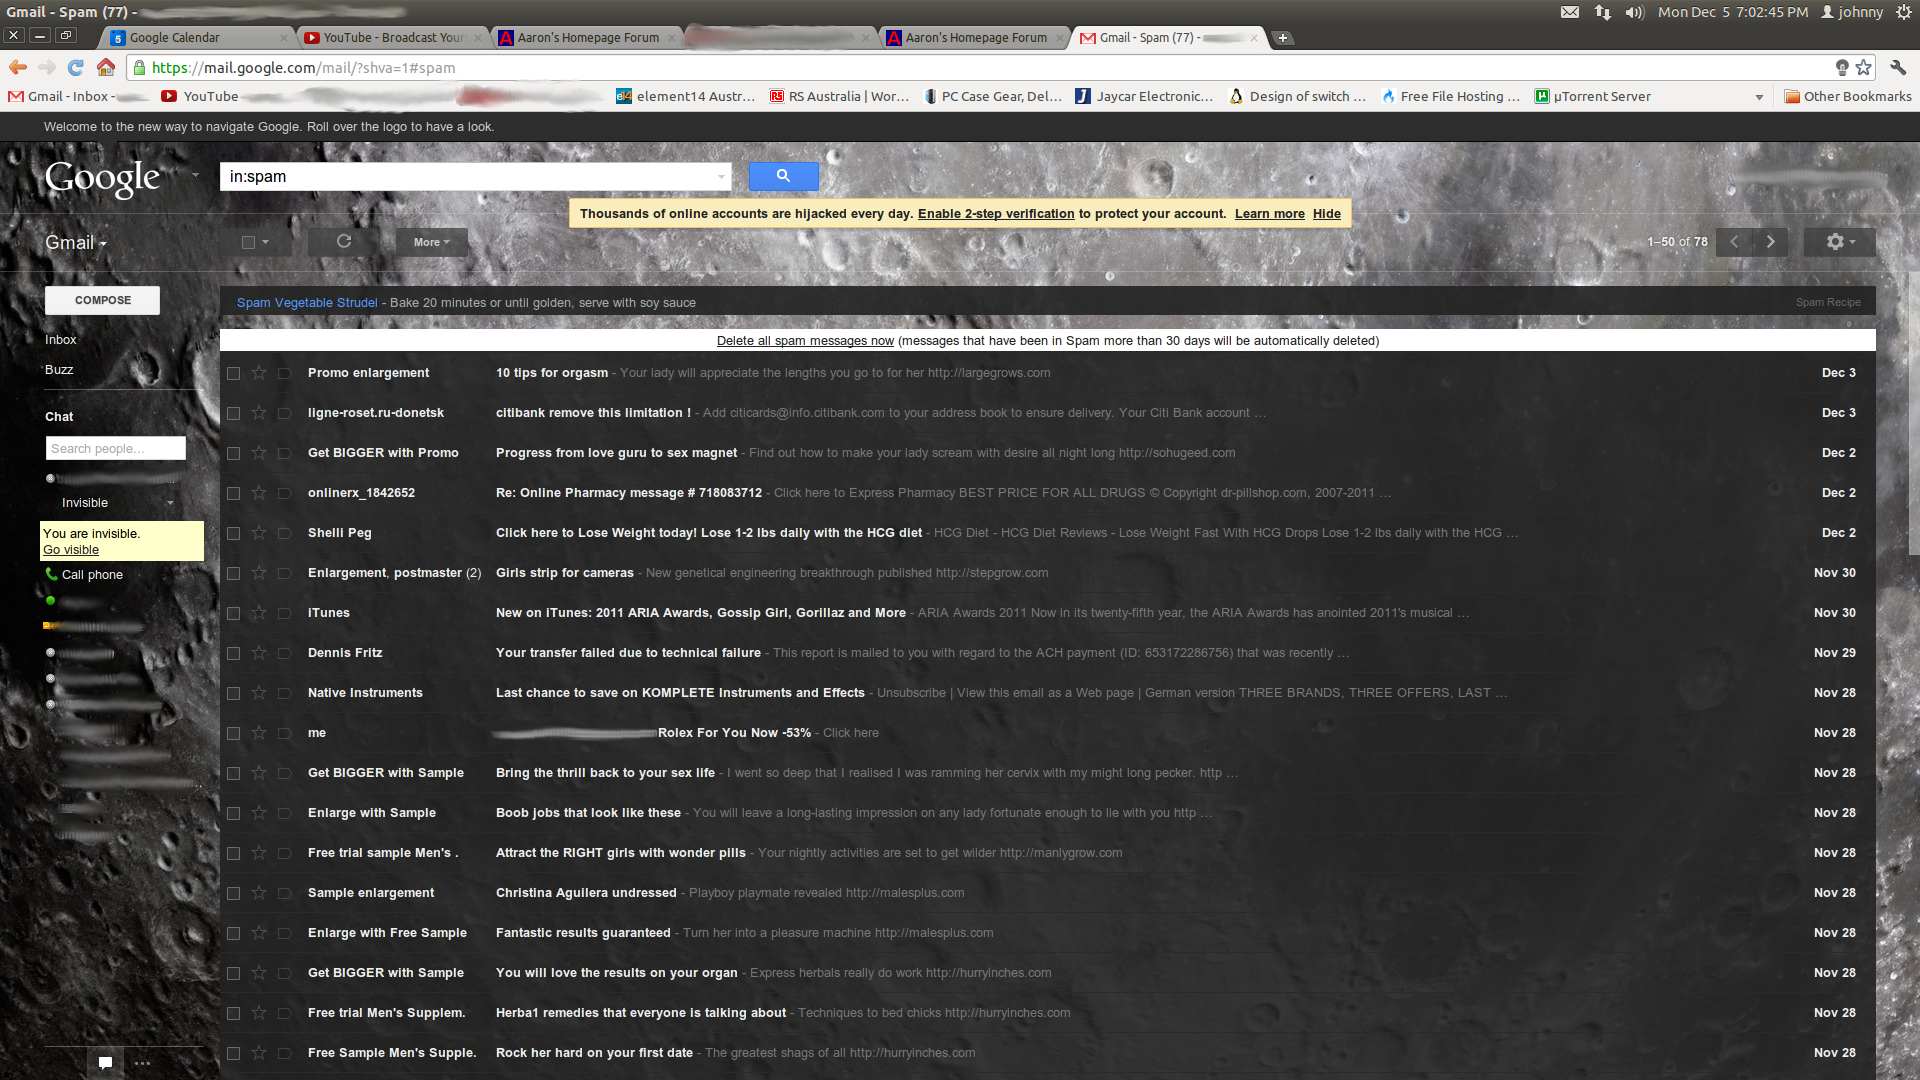Open the more options dots at bottom
The height and width of the screenshot is (1080, 1920).
tap(142, 1063)
